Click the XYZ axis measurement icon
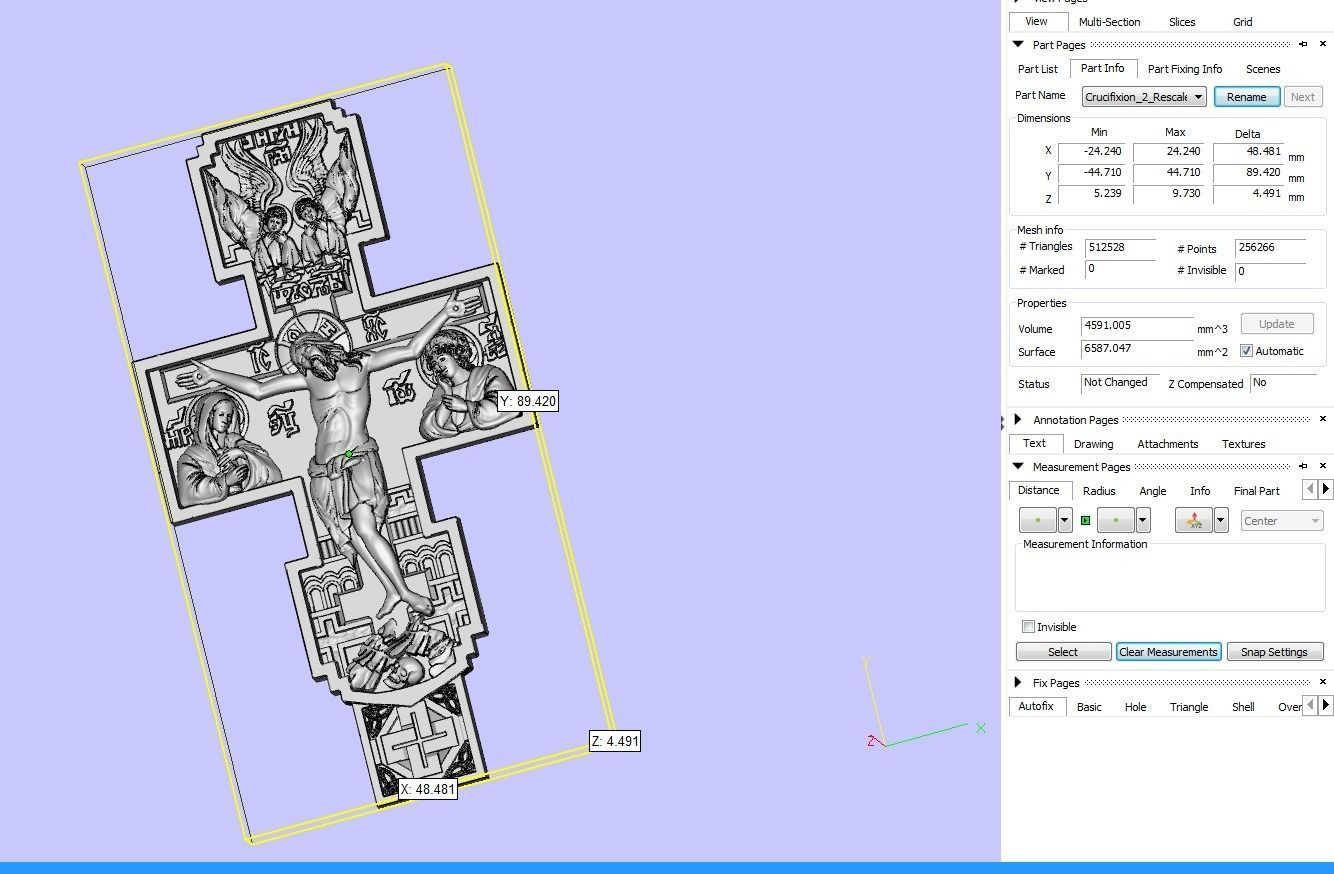Screen dimensions: 1334x874 tap(1194, 520)
